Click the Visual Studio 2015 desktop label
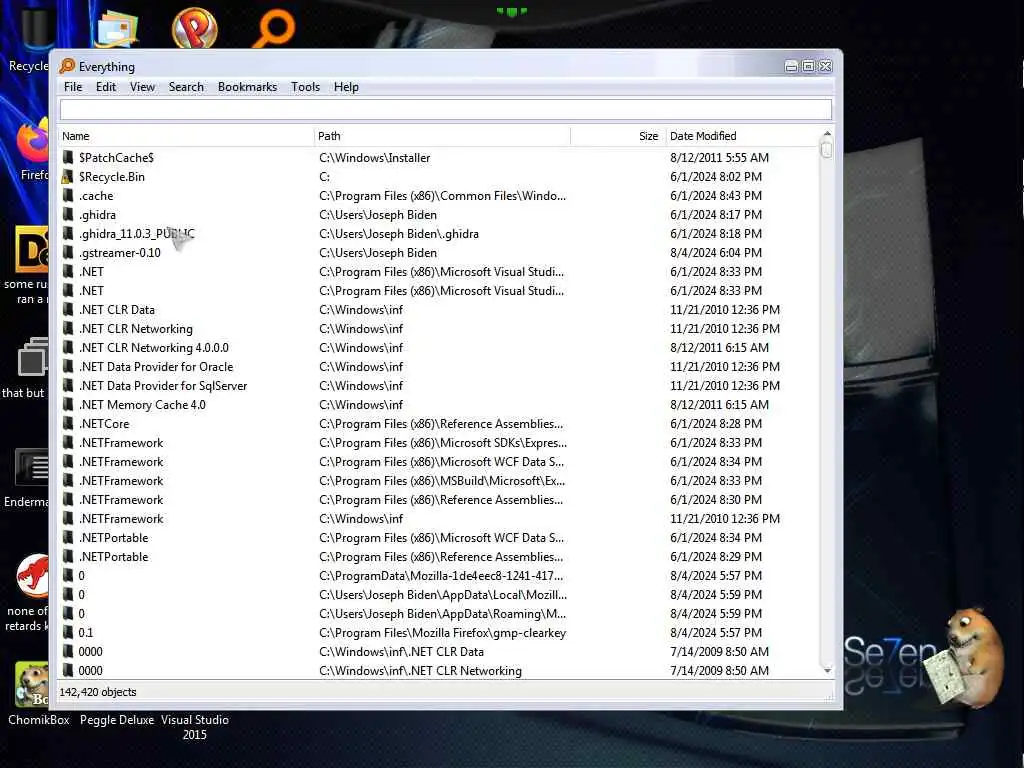Image resolution: width=1024 pixels, height=768 pixels. pyautogui.click(x=195, y=727)
